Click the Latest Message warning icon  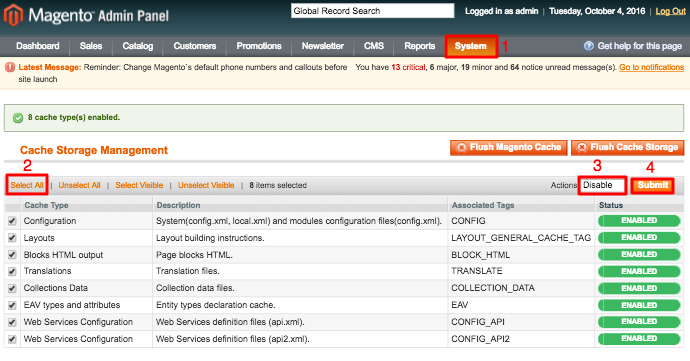coord(10,67)
